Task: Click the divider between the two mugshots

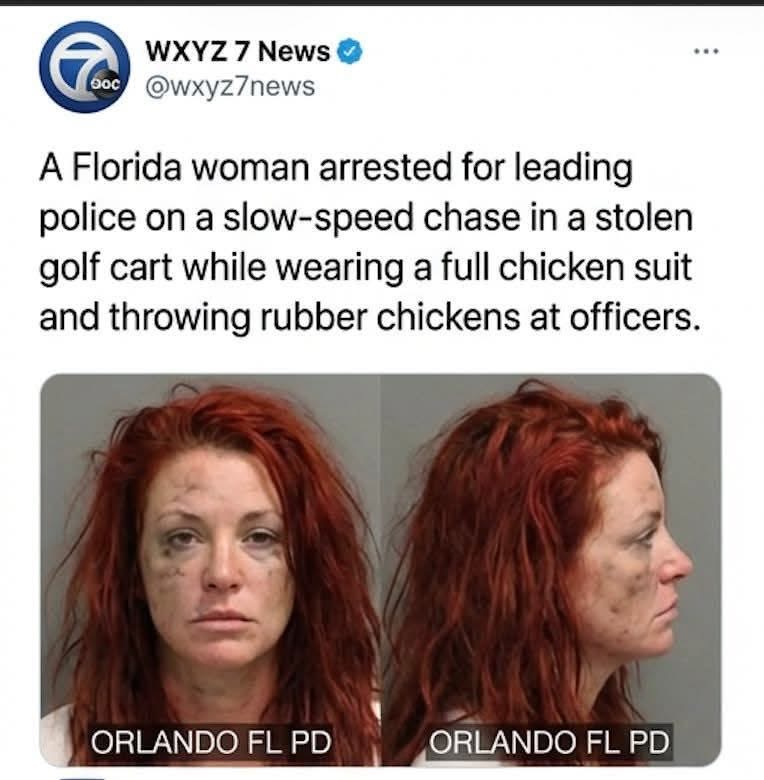Action: 381,570
